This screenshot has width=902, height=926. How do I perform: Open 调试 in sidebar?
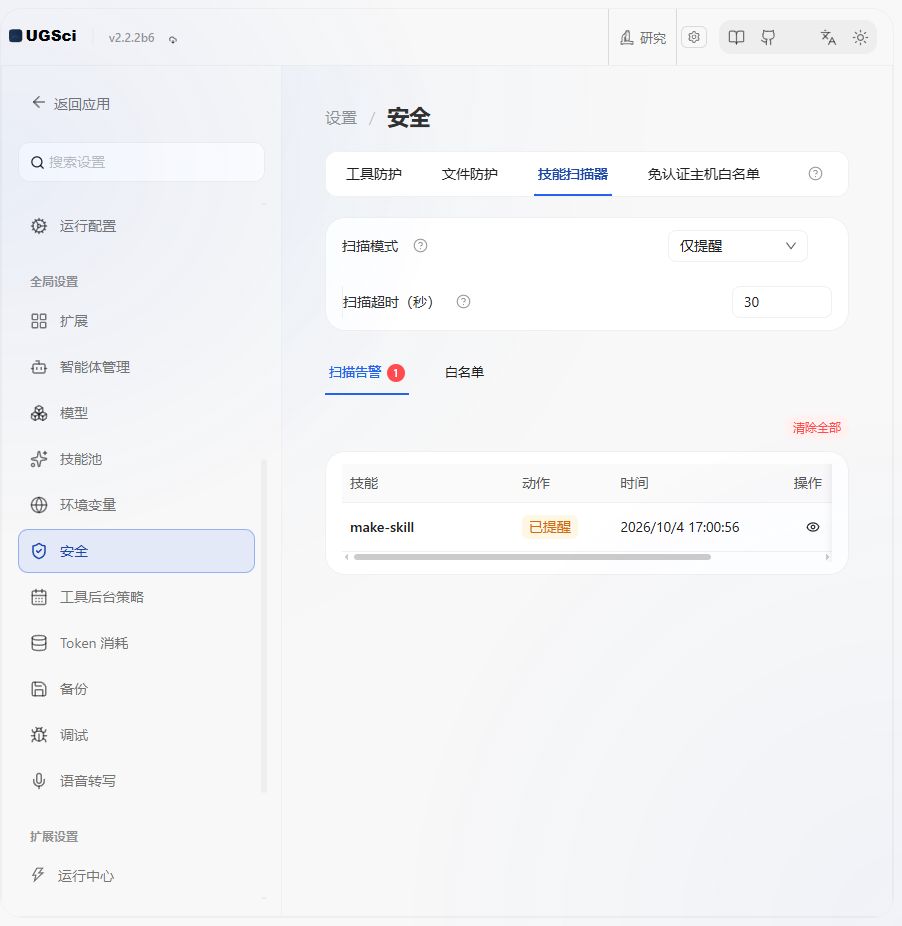pyautogui.click(x=136, y=735)
